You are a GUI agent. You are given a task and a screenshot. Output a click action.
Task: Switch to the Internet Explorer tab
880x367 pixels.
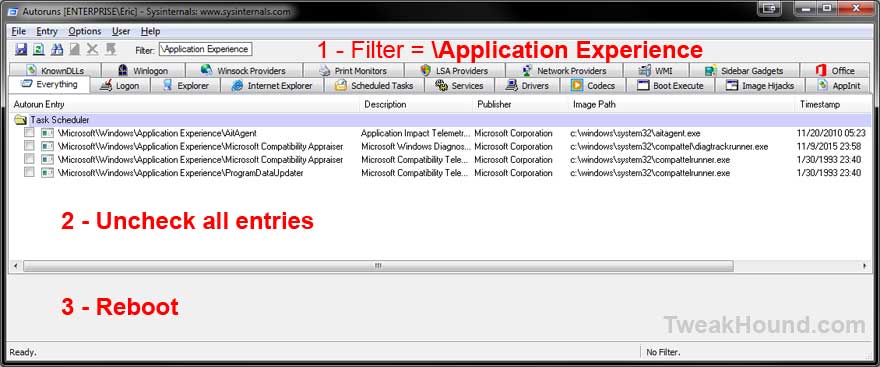272,86
